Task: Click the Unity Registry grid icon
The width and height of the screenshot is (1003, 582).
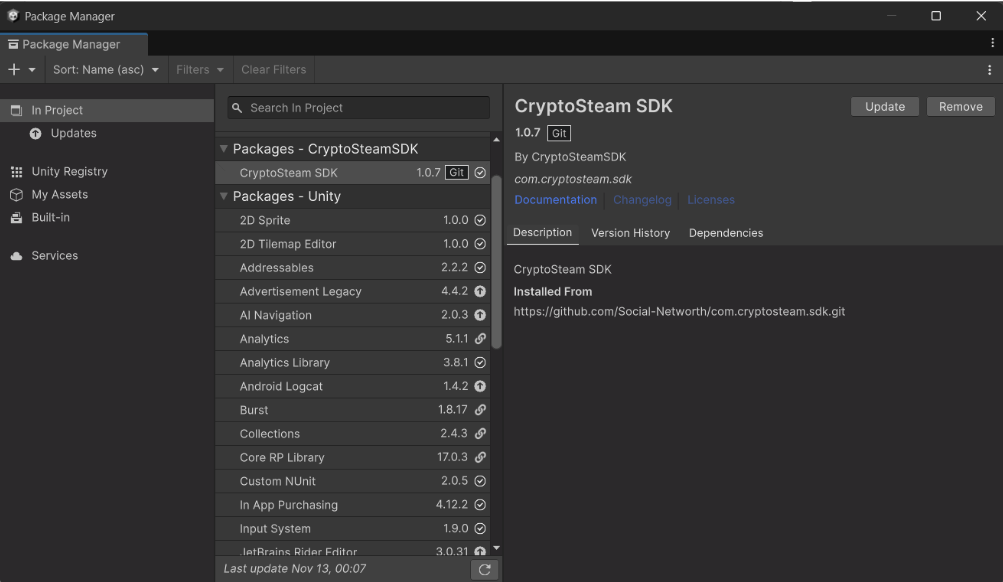Action: (x=17, y=171)
